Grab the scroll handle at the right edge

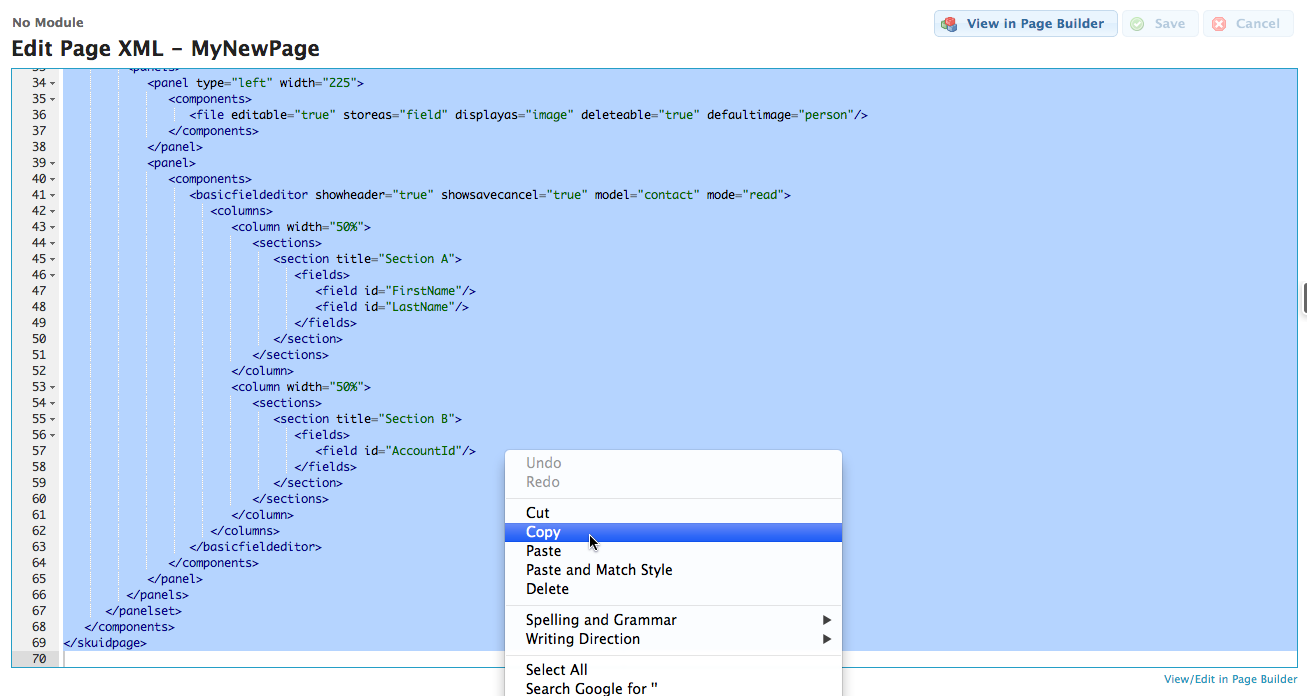(x=1304, y=298)
